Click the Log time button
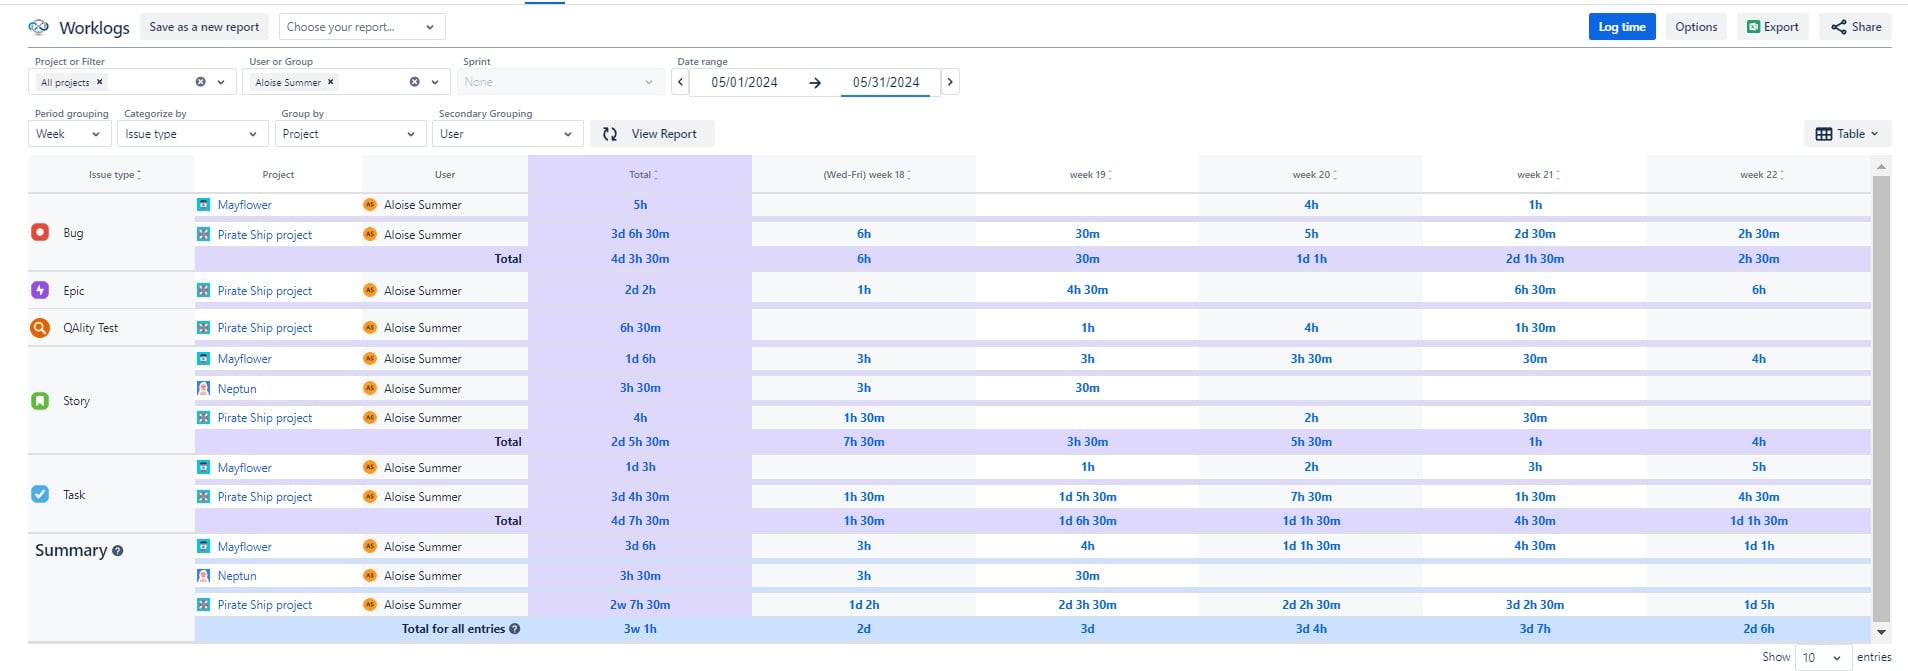The width and height of the screenshot is (1908, 671). coord(1622,27)
